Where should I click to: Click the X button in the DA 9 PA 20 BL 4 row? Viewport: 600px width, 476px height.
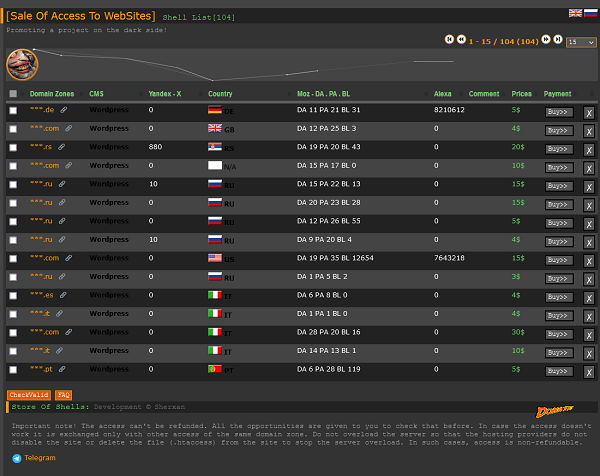click(x=589, y=243)
